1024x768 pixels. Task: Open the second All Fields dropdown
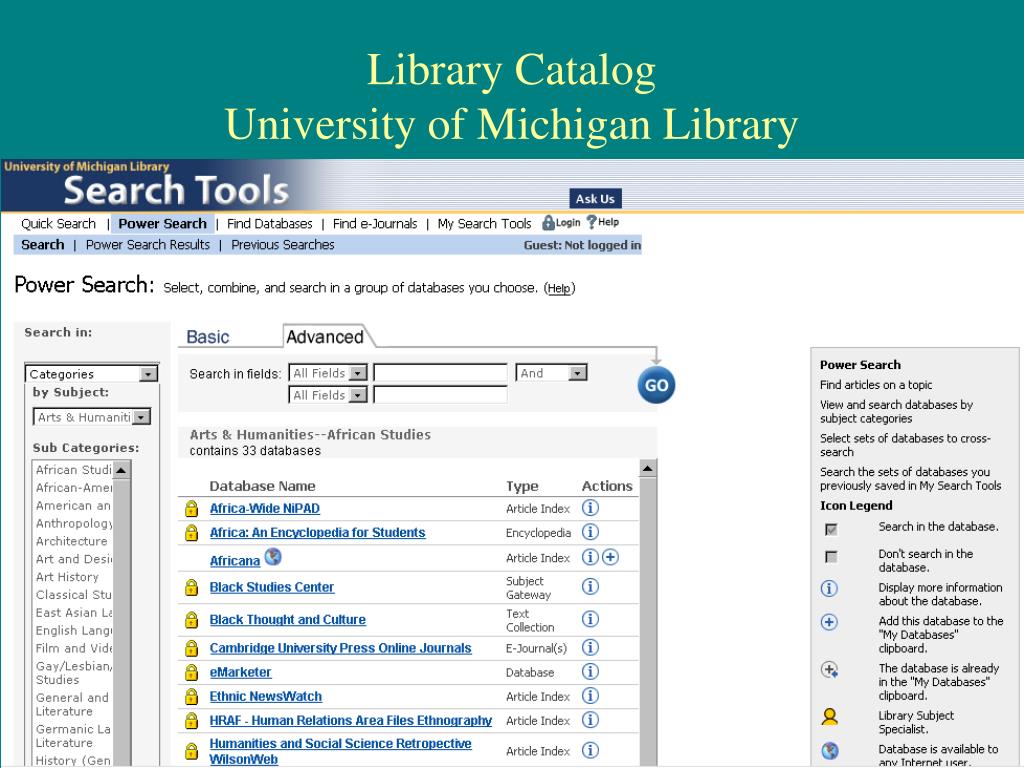(x=328, y=395)
